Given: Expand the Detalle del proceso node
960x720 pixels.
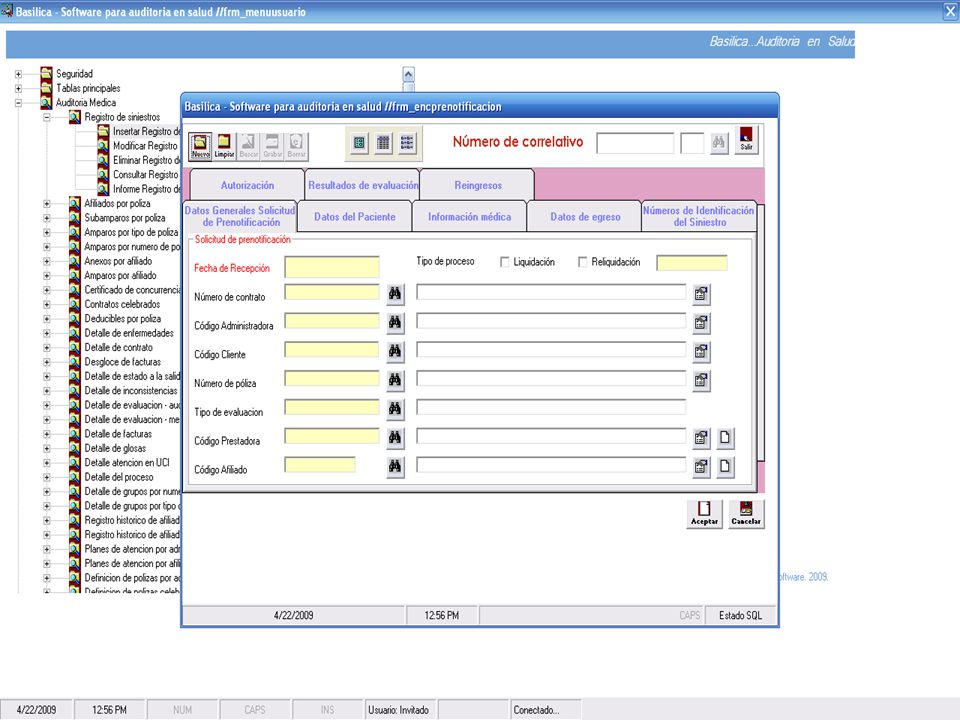Looking at the screenshot, I should pos(47,477).
